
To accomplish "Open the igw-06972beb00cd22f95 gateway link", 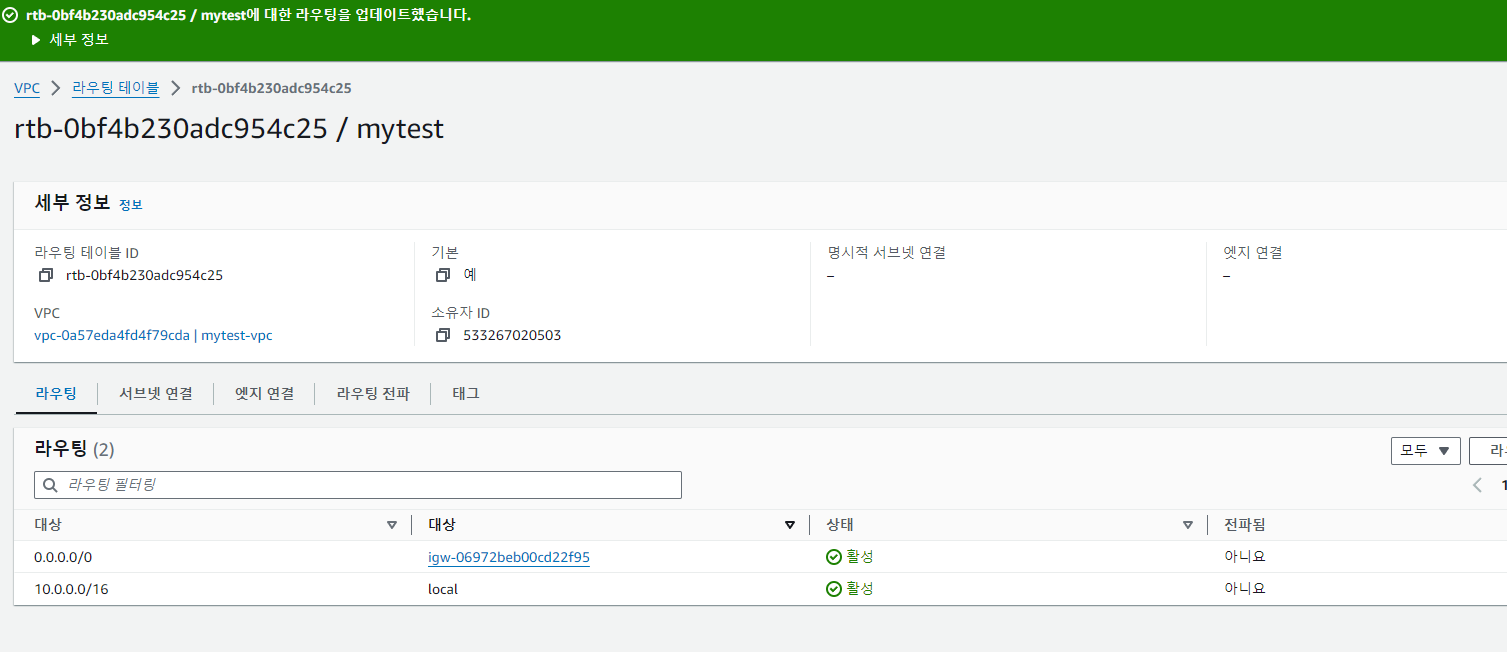I will [x=509, y=557].
